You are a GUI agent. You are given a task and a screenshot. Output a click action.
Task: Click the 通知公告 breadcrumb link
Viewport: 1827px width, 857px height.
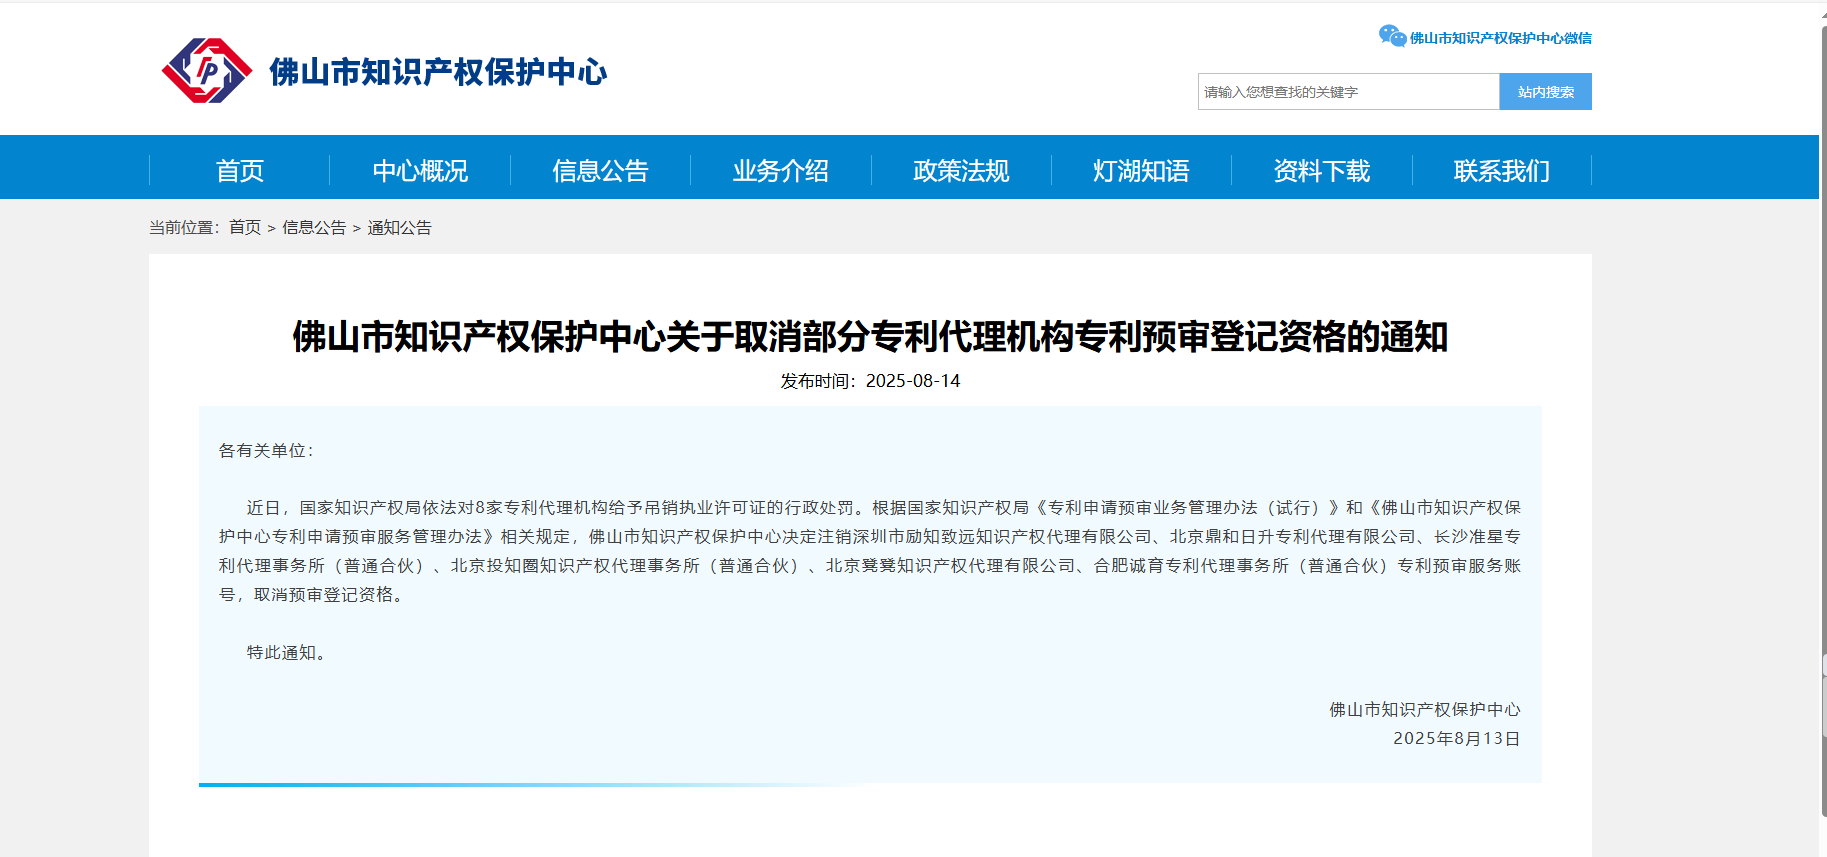point(399,228)
